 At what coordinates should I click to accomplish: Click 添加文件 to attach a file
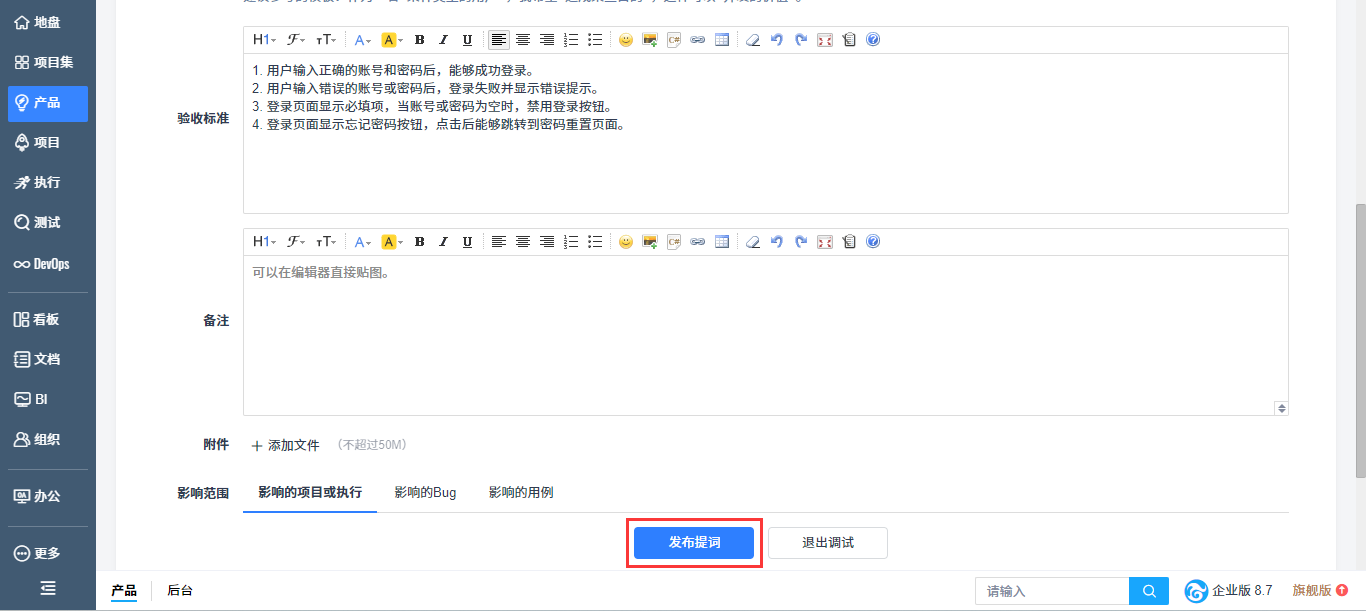285,445
